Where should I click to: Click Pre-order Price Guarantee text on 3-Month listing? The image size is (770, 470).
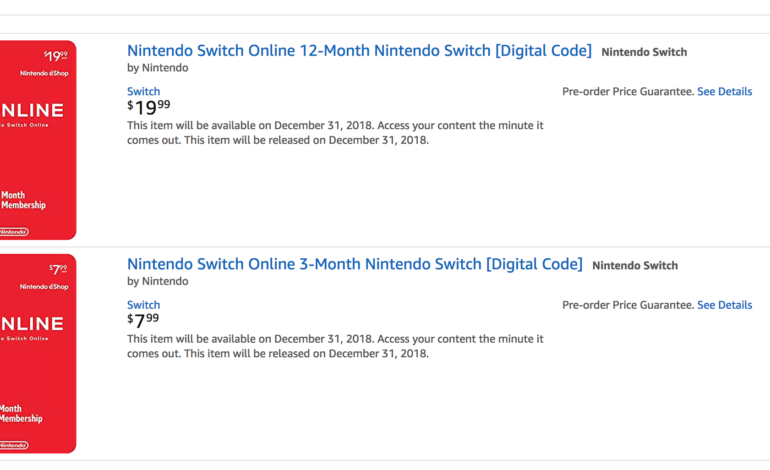click(x=627, y=305)
